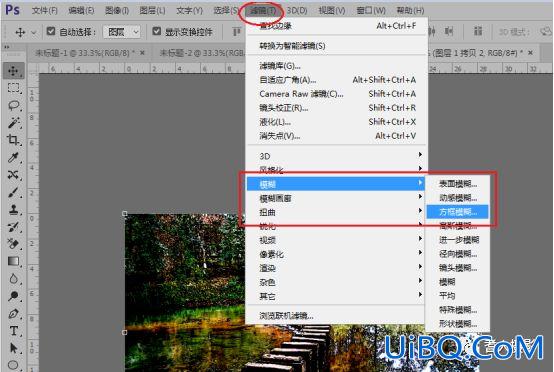Expand the 其它 submenu
554x372 pixels.
(x=336, y=296)
